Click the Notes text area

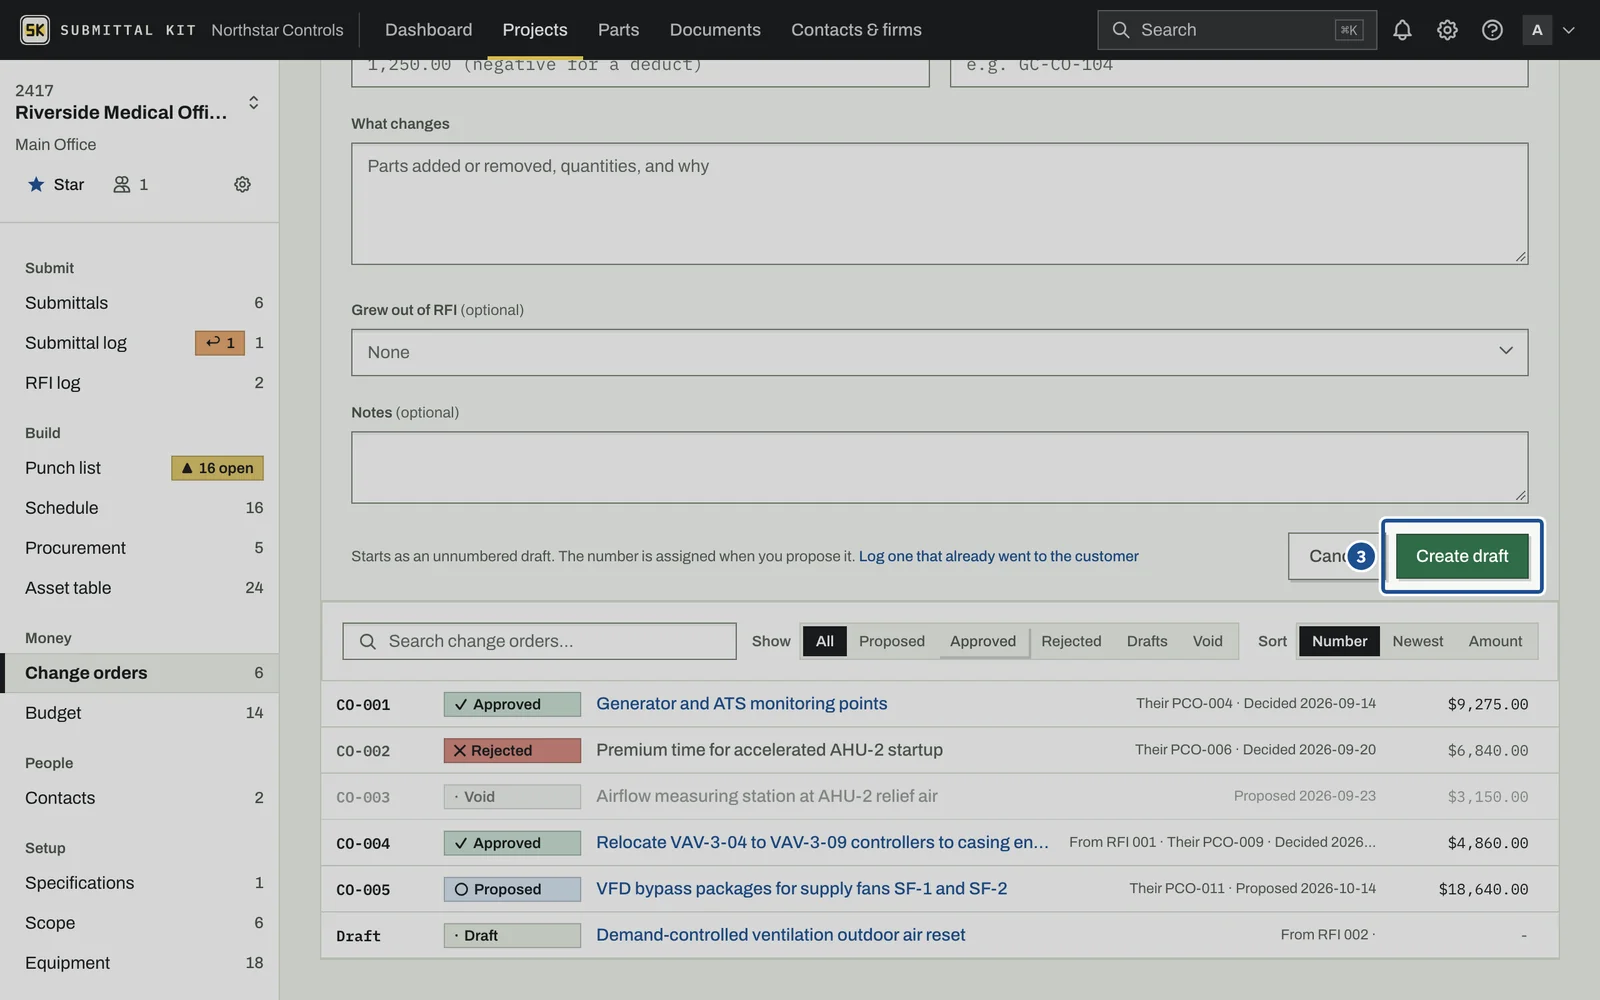[x=939, y=467]
